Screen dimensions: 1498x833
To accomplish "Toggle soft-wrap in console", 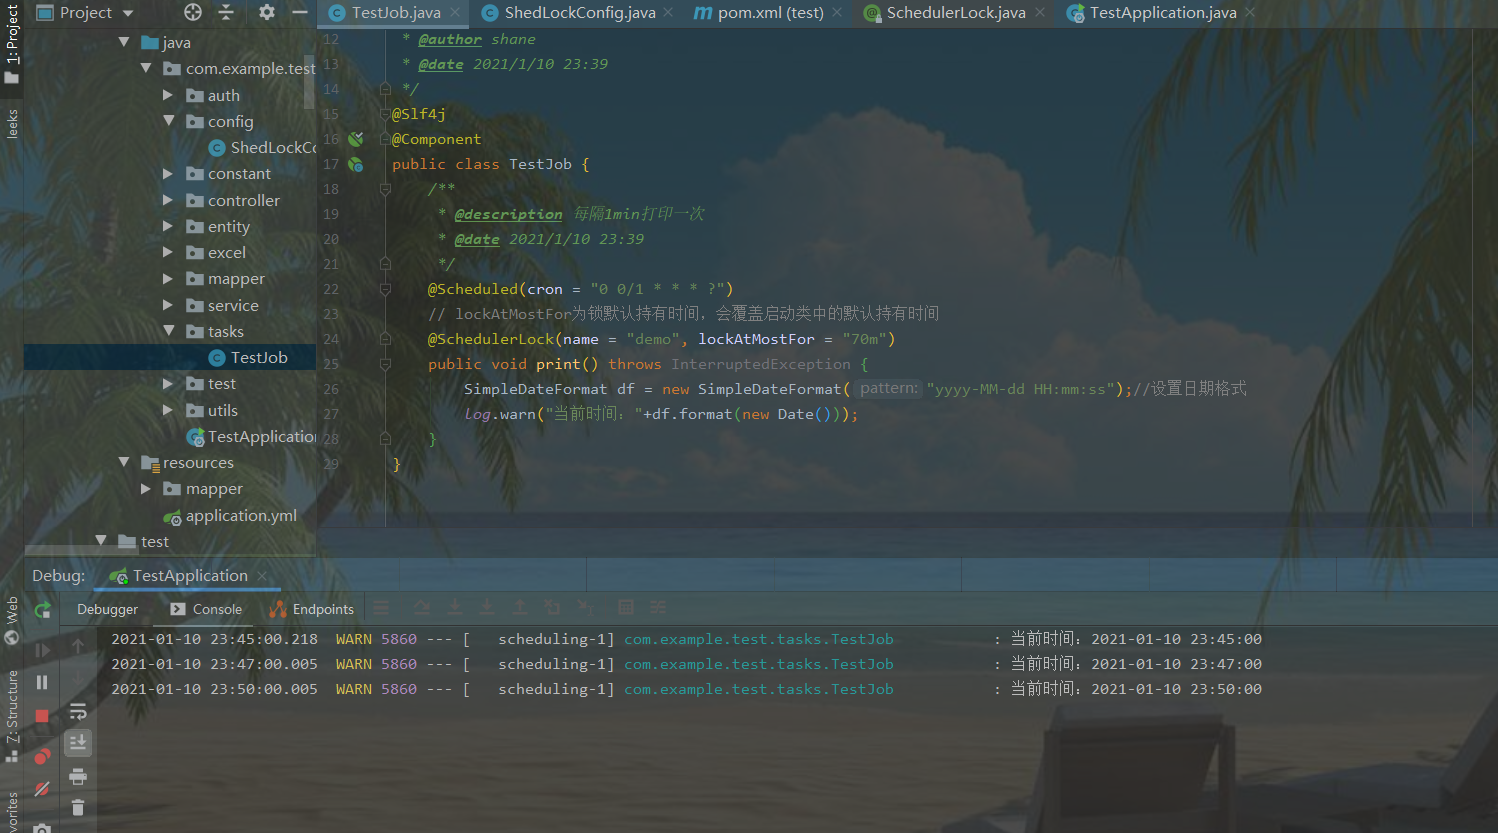I will [78, 712].
